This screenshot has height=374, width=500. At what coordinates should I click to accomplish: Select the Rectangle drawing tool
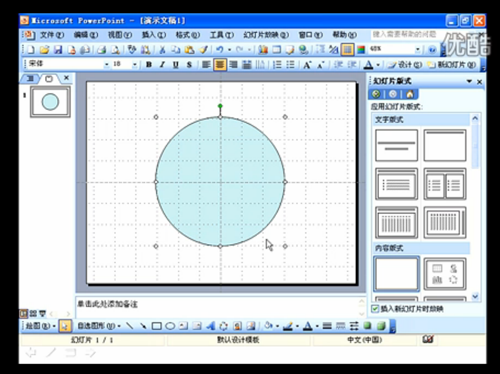157,326
